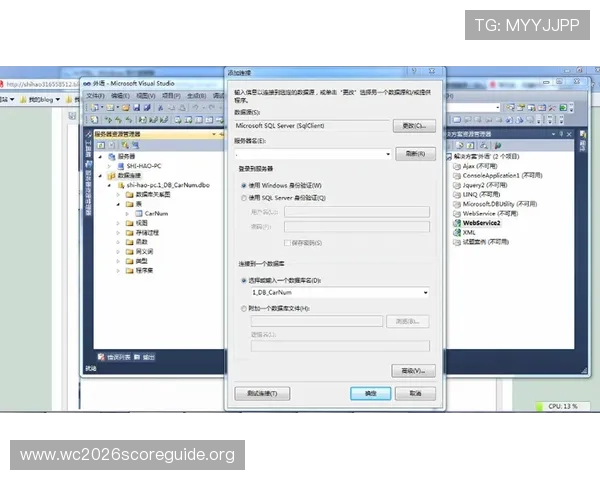Click the WebService2 project icon in Solution Explorer
Viewport: 600px width, 480px height.
[x=457, y=223]
